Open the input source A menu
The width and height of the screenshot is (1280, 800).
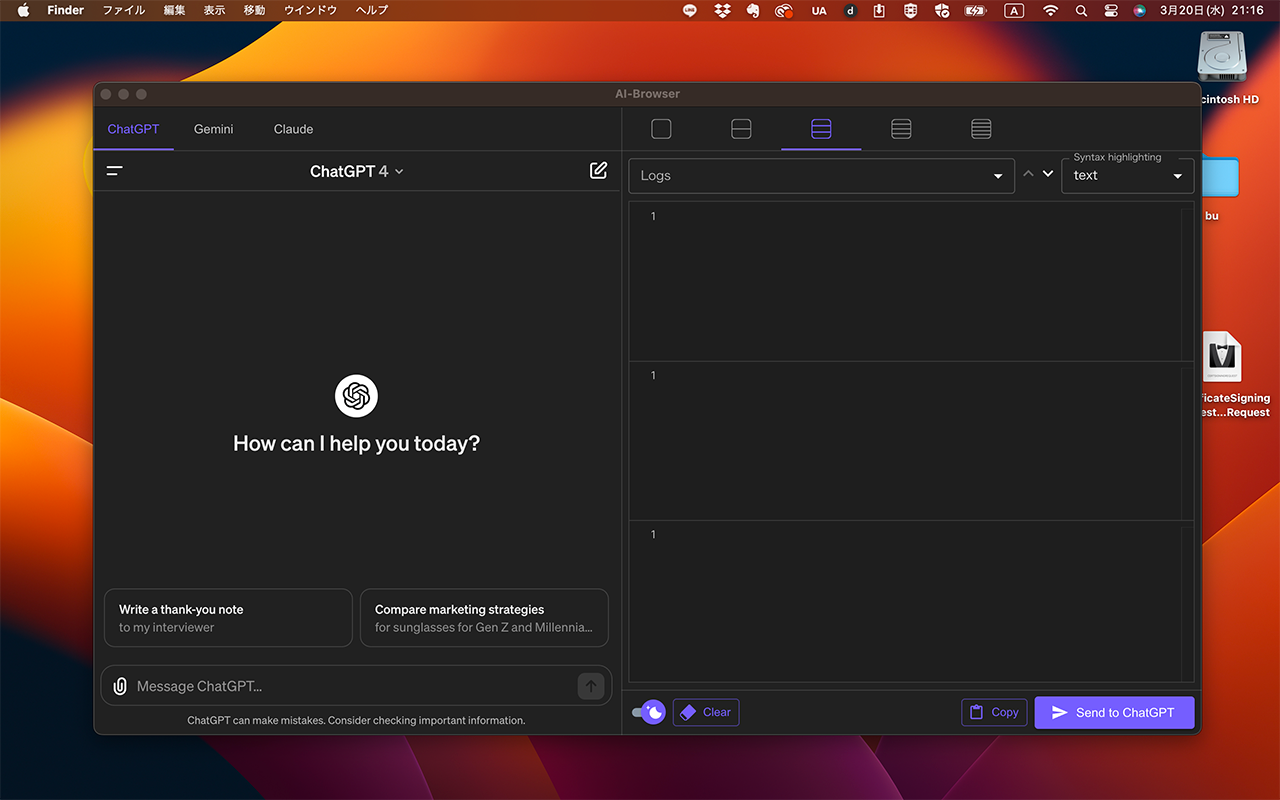coord(1014,11)
